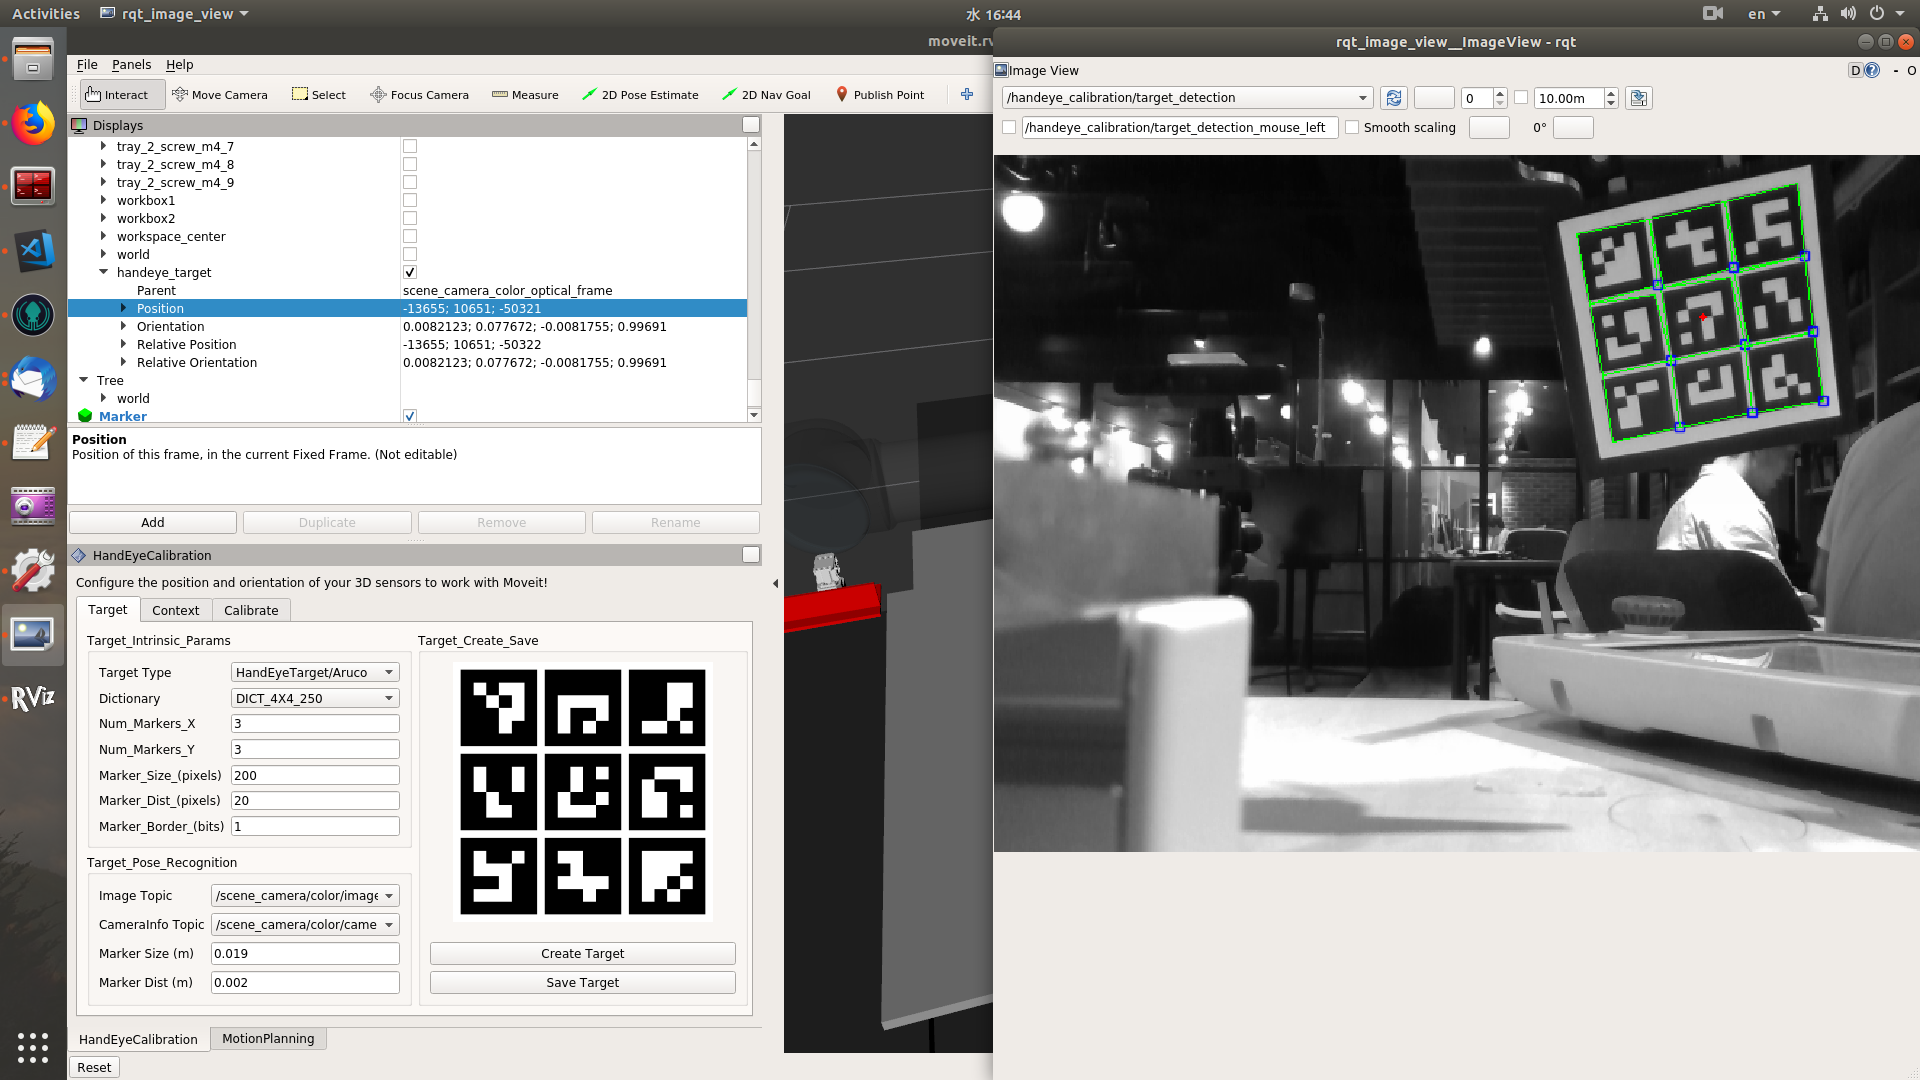This screenshot has height=1080, width=1920.
Task: Refresh the image topic list
Action: [1393, 98]
